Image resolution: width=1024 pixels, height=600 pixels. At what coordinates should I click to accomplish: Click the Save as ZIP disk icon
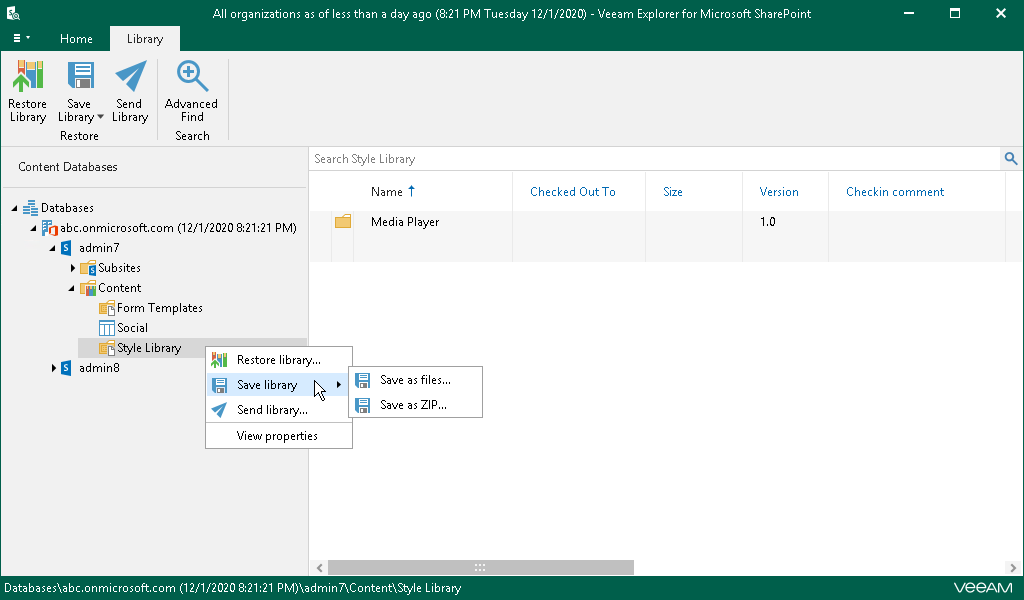point(362,405)
